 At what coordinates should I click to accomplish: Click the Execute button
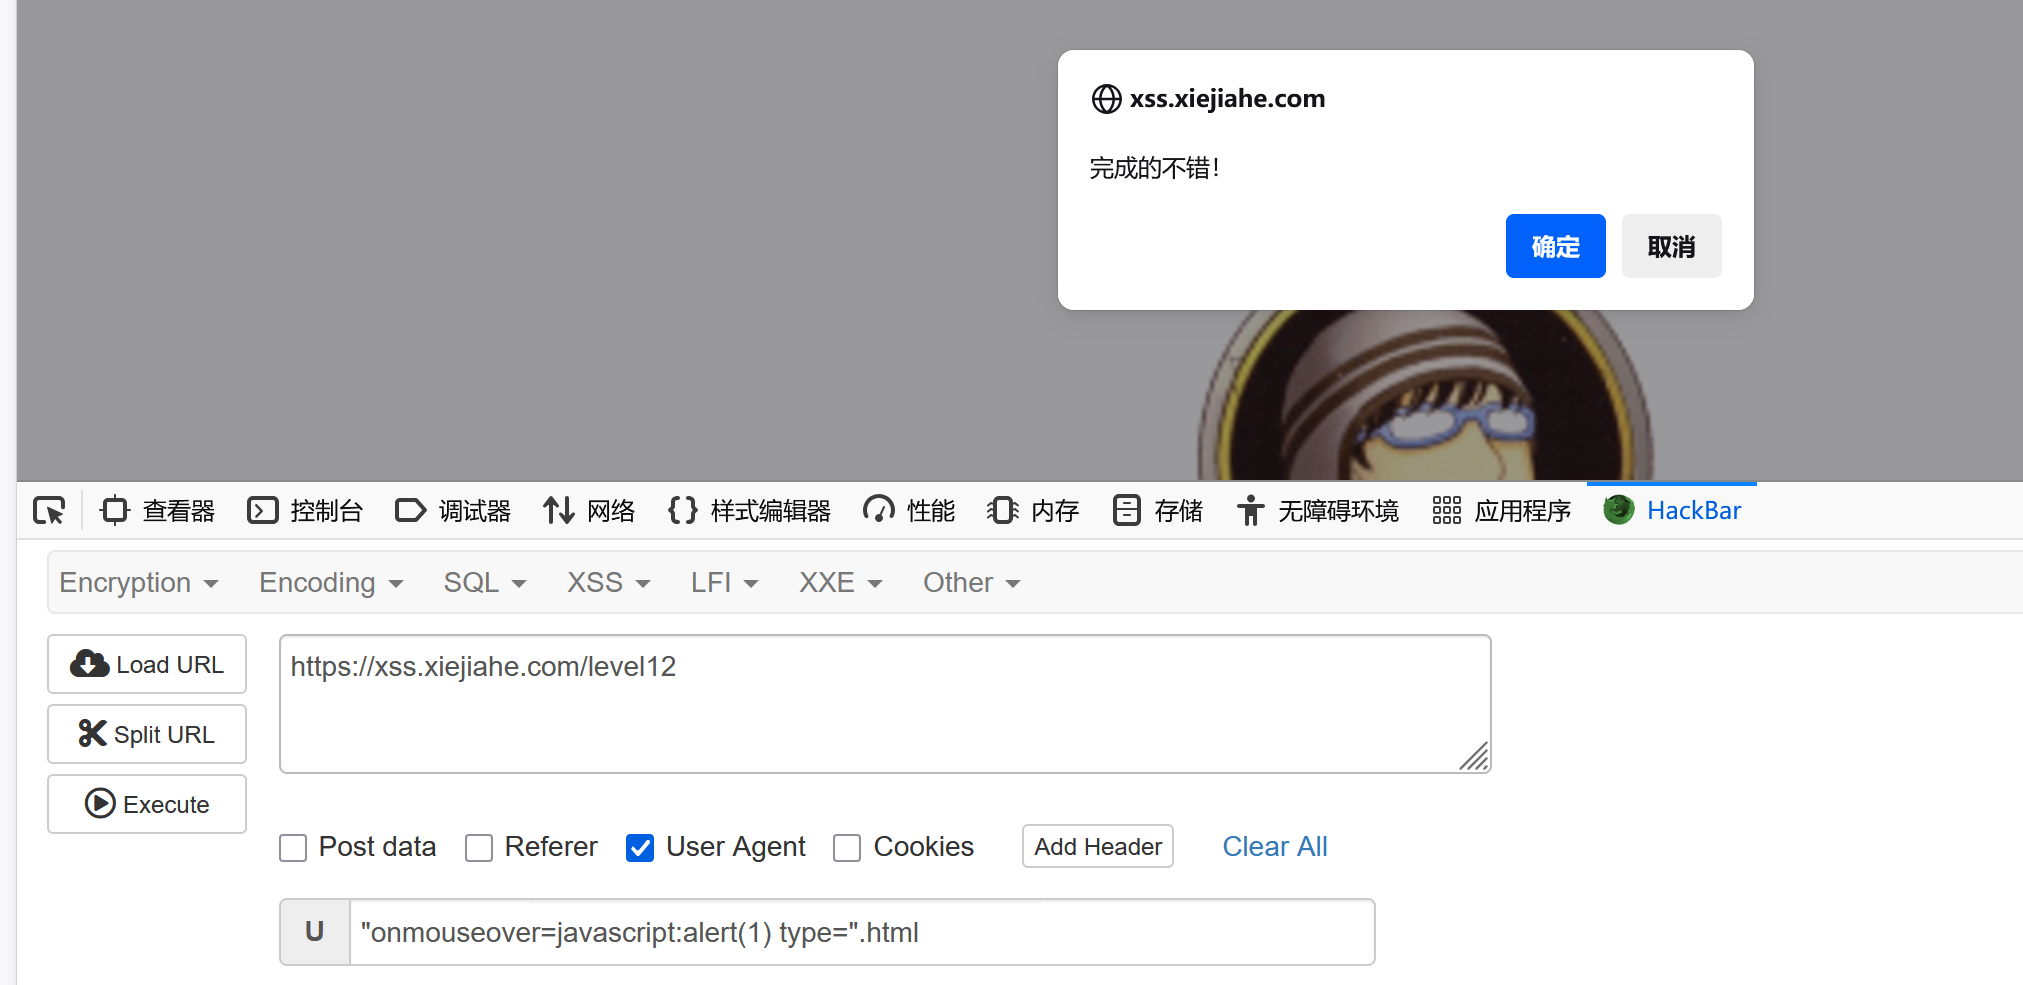(147, 804)
